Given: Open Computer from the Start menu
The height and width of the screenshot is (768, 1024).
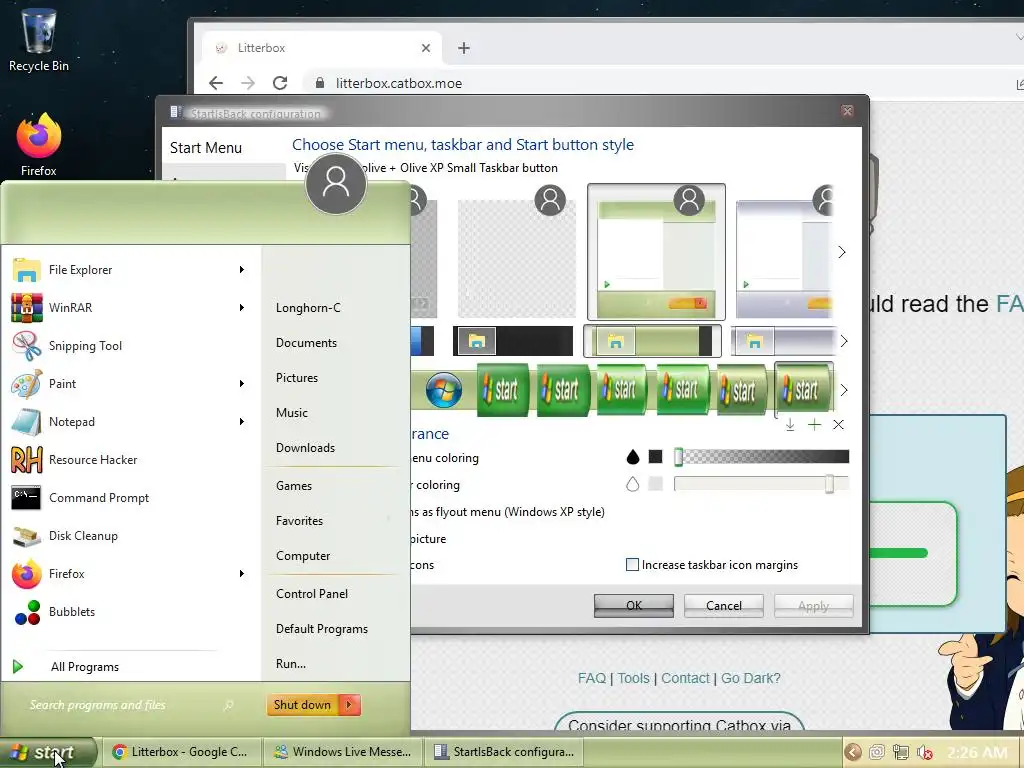Looking at the screenshot, I should [x=303, y=556].
